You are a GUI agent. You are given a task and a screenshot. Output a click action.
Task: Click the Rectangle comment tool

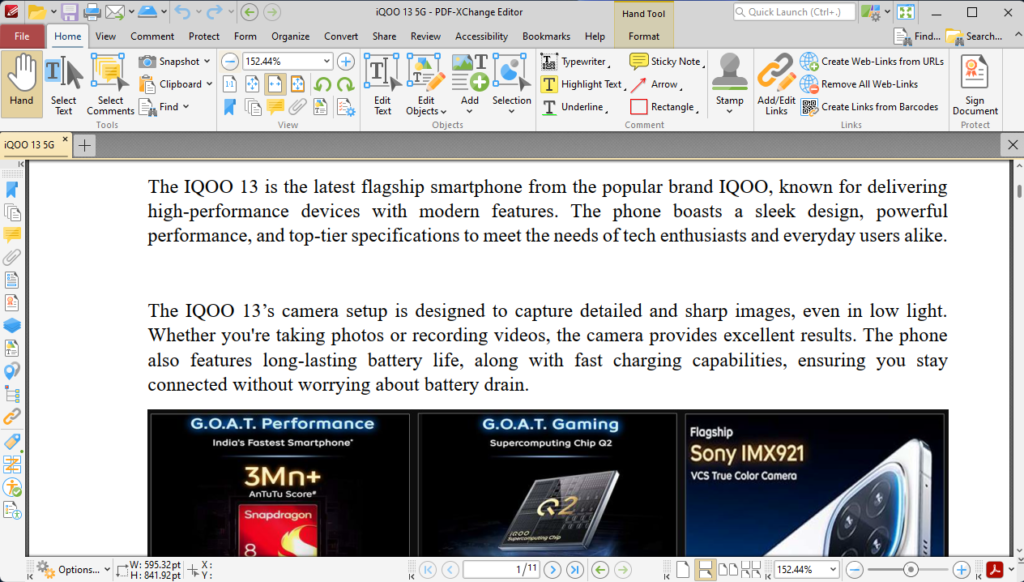(x=664, y=107)
